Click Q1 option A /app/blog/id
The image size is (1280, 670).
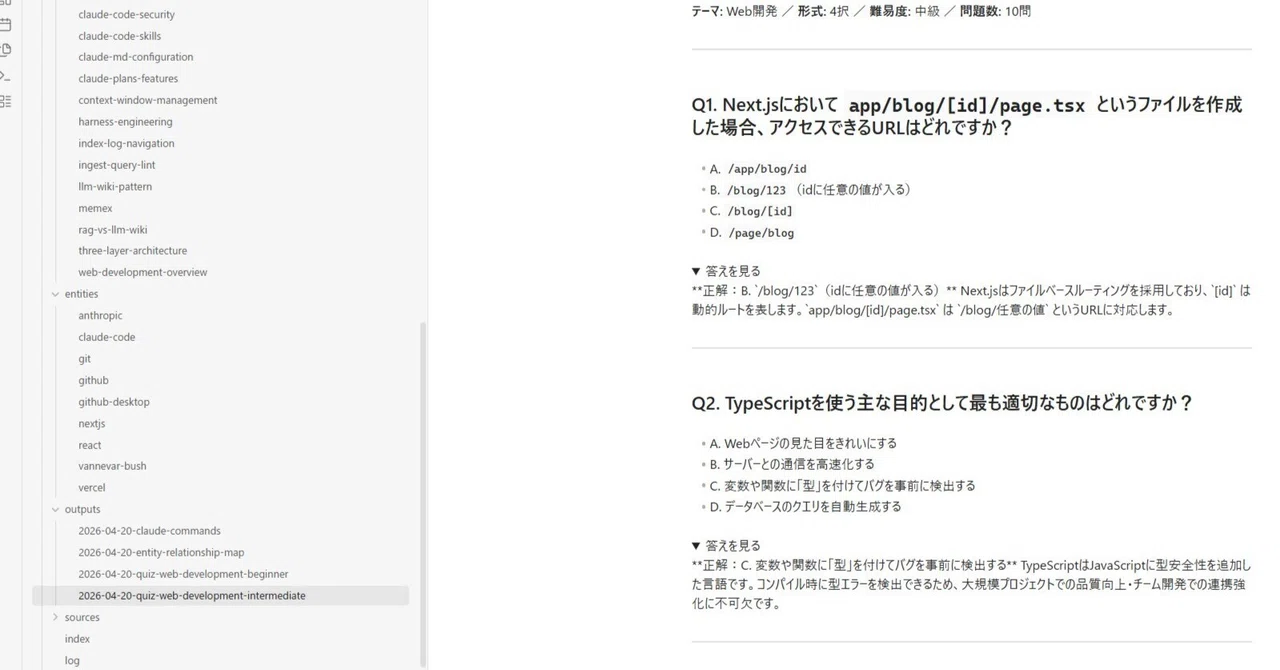758,169
